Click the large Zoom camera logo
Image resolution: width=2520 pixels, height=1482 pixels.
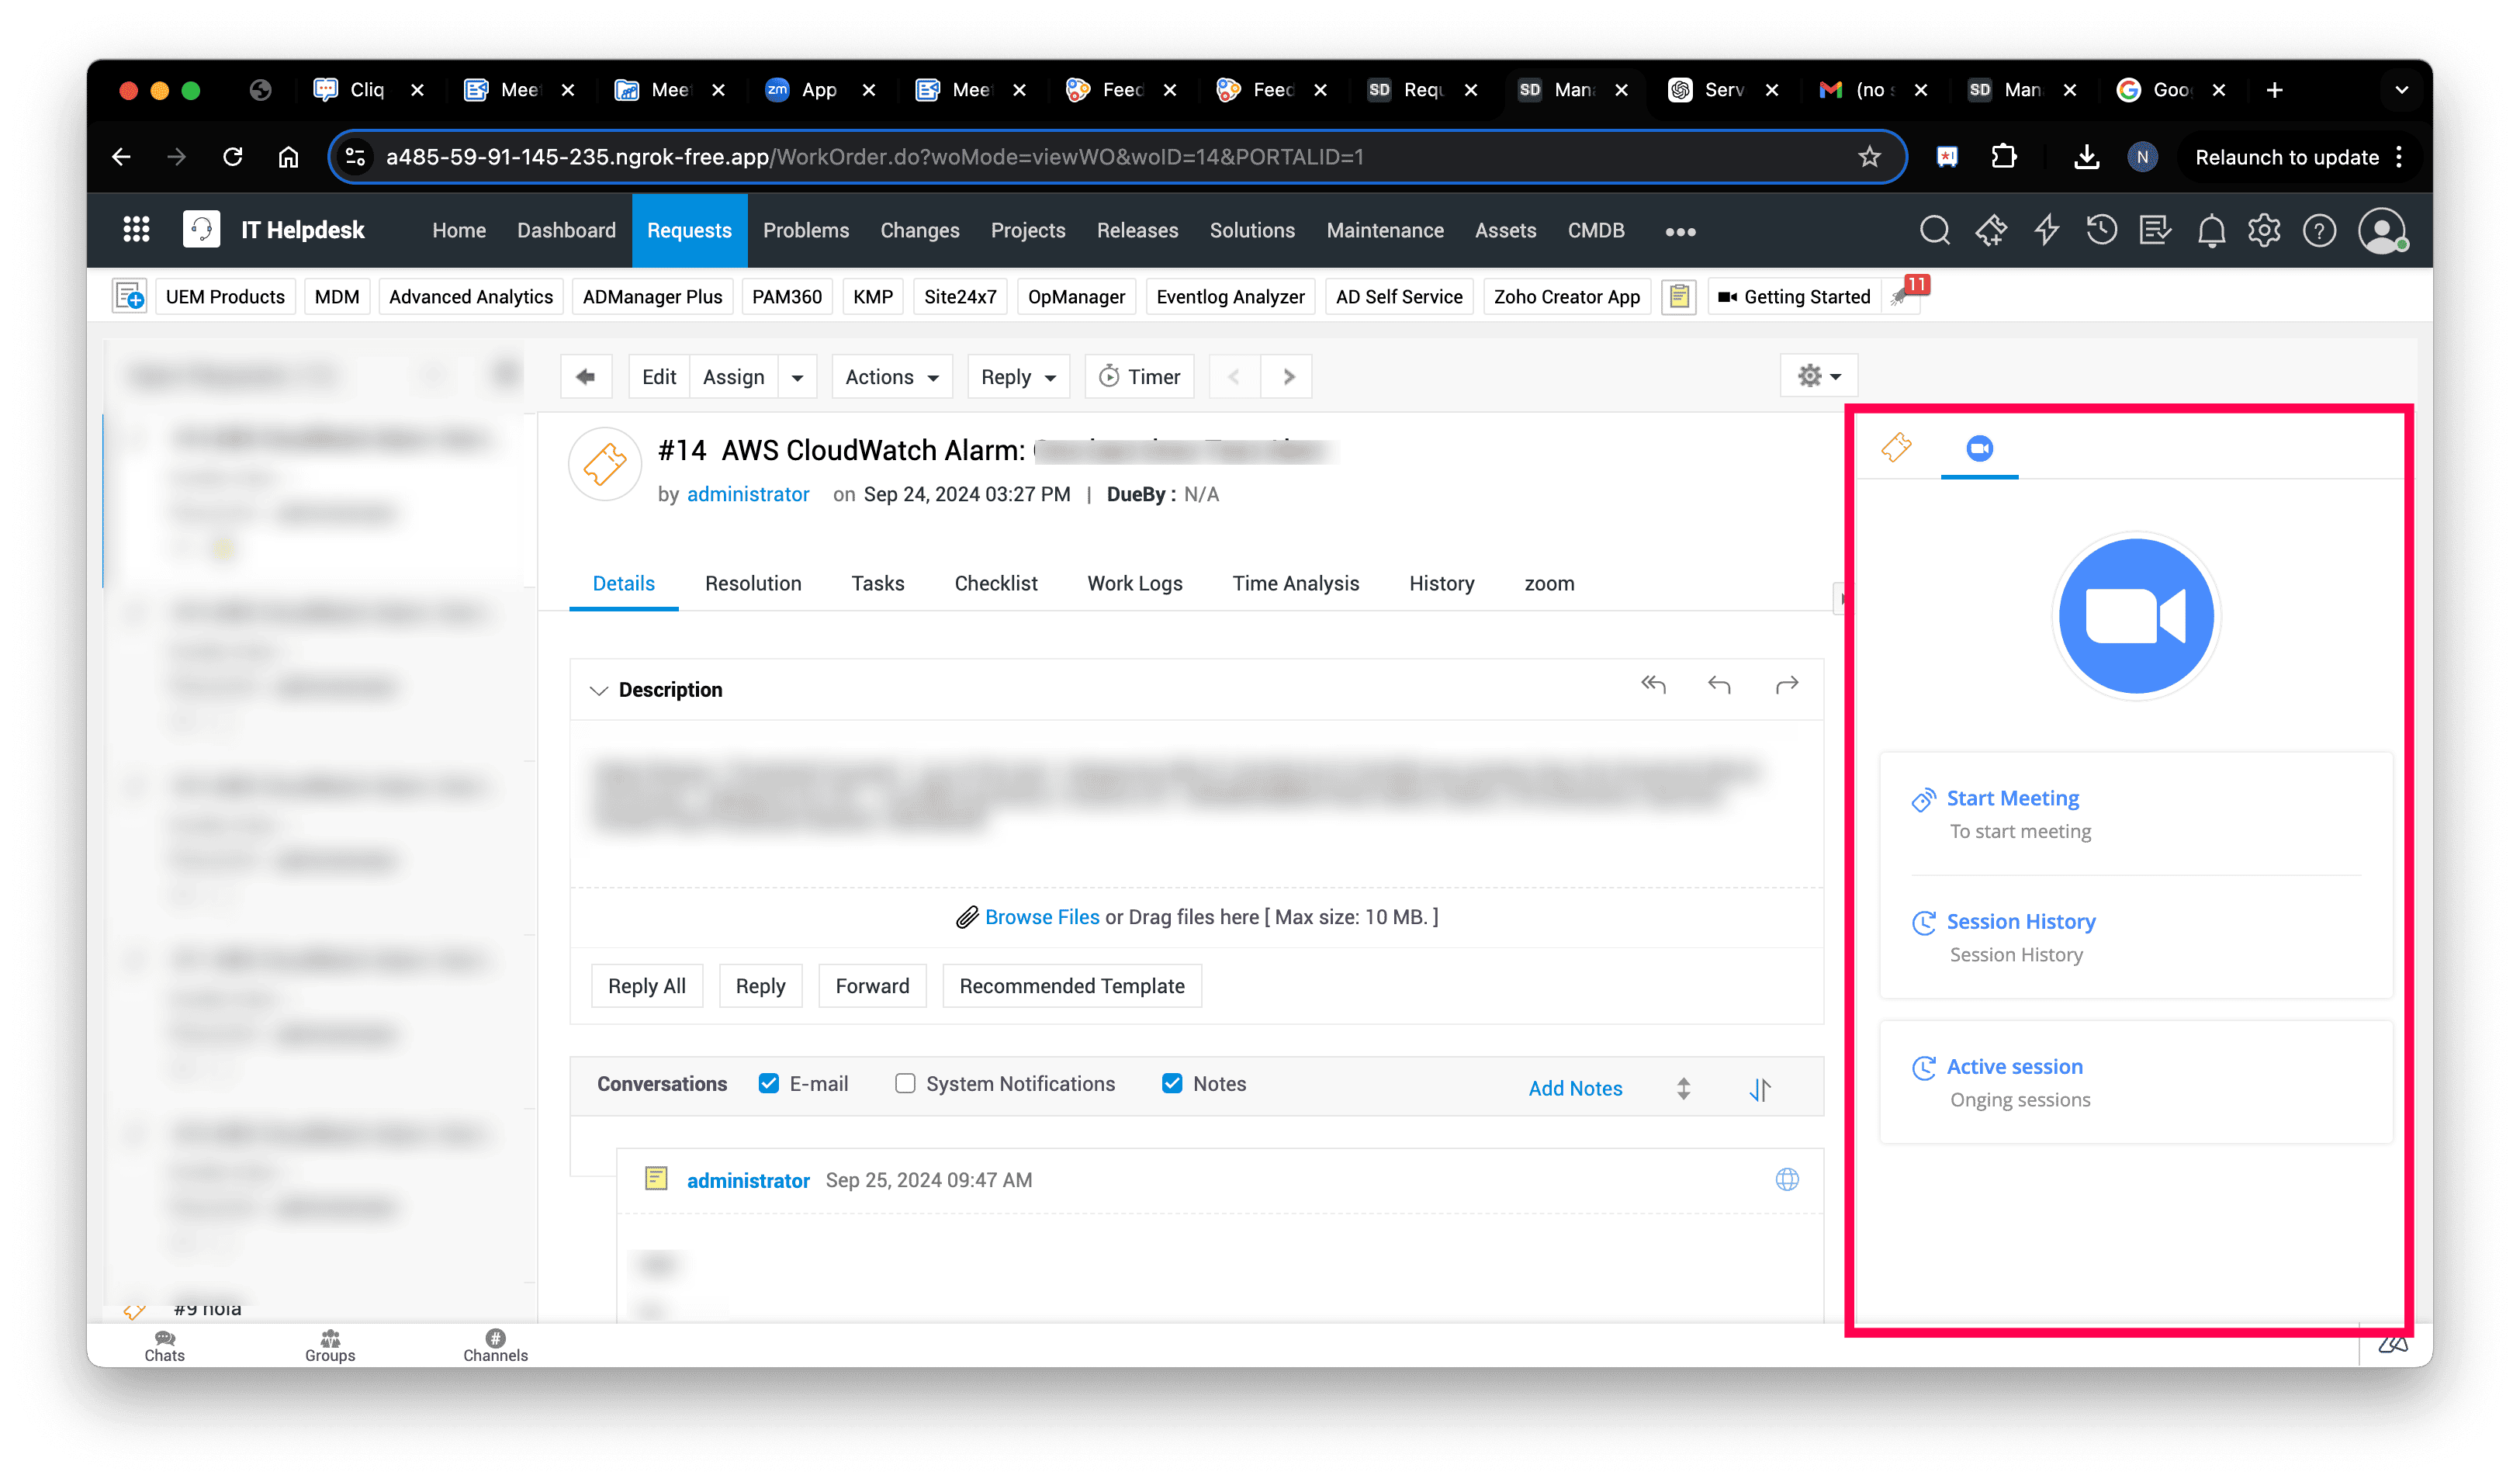point(2135,616)
